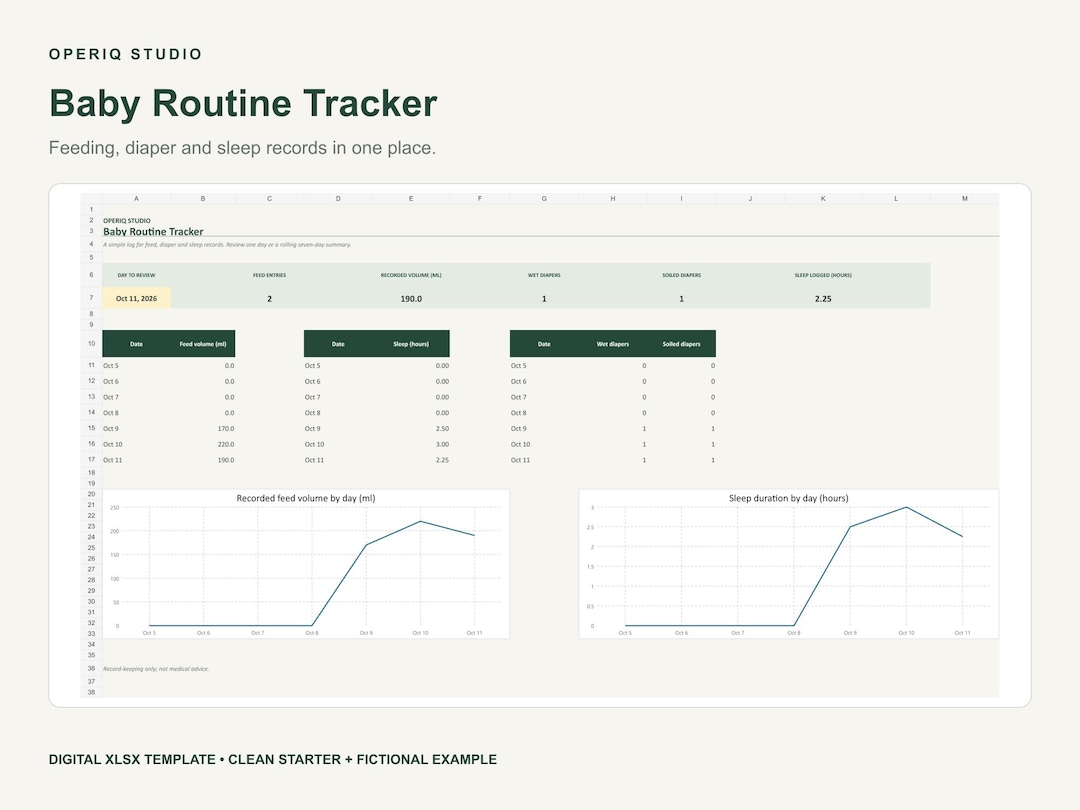Click the '150' axis label on the feed chart
Screen dimensions: 1080x810
coord(114,555)
